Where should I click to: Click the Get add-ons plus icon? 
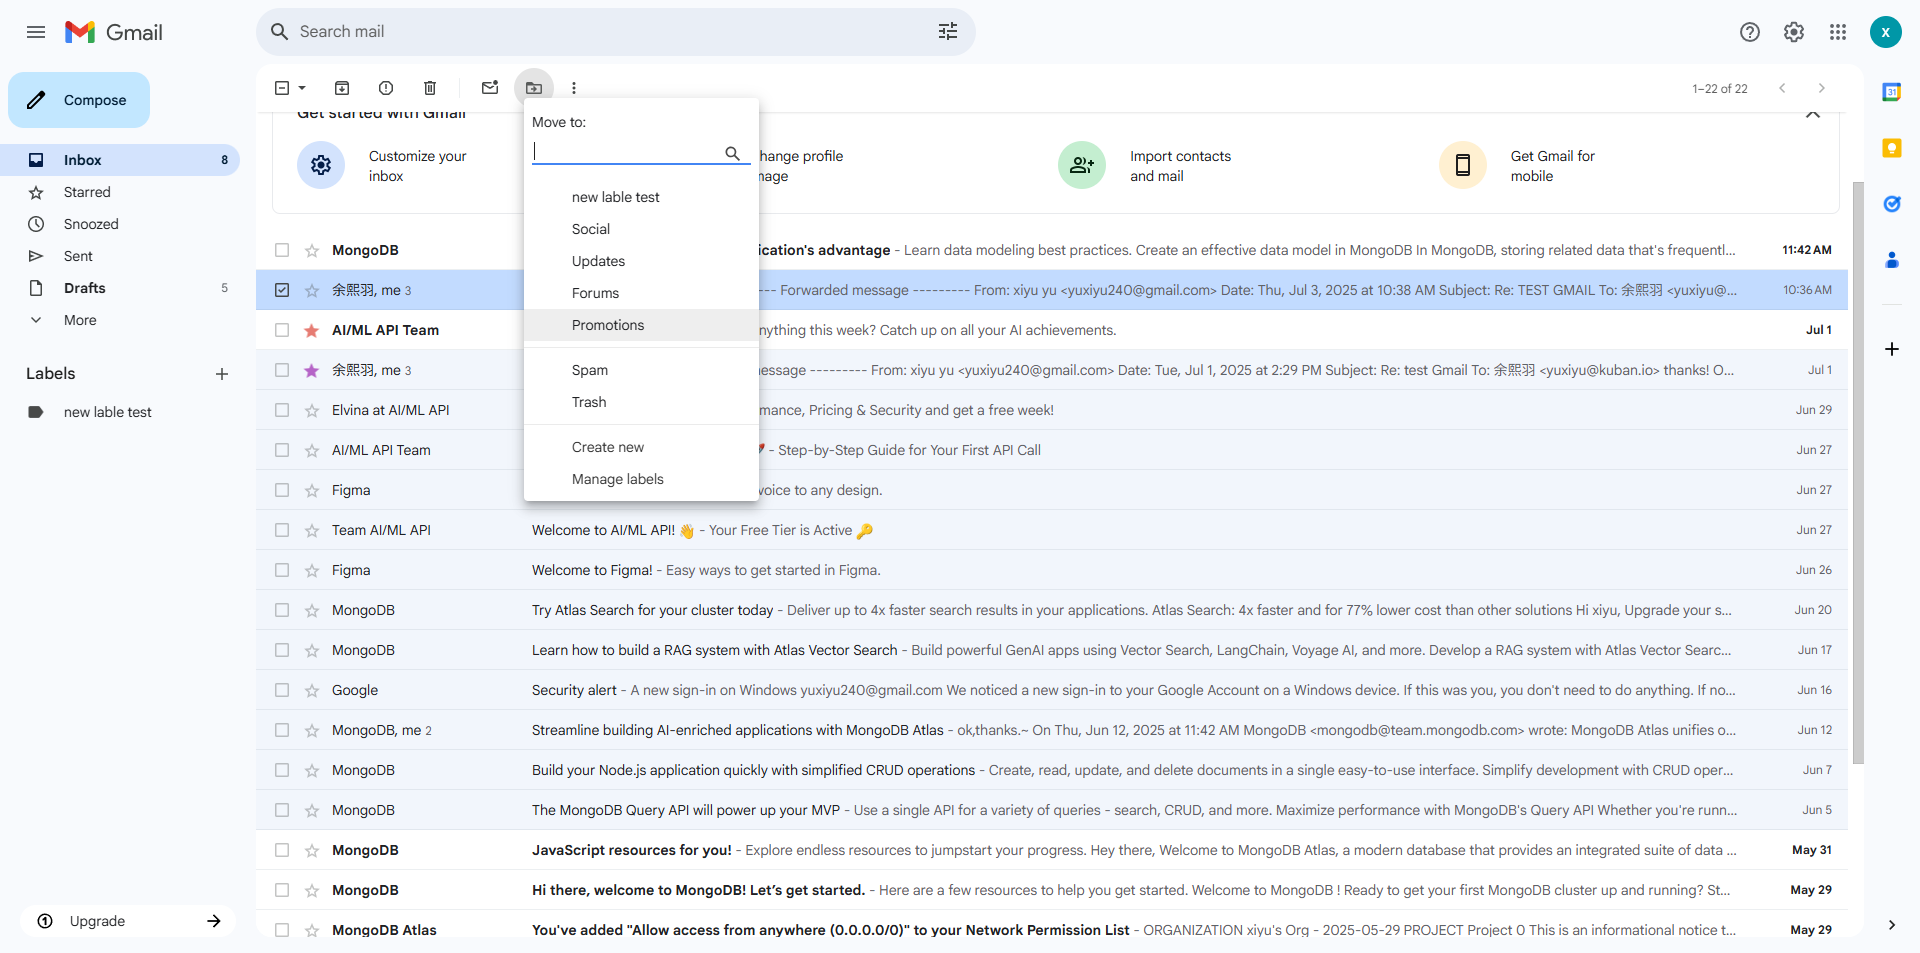pyautogui.click(x=1892, y=349)
